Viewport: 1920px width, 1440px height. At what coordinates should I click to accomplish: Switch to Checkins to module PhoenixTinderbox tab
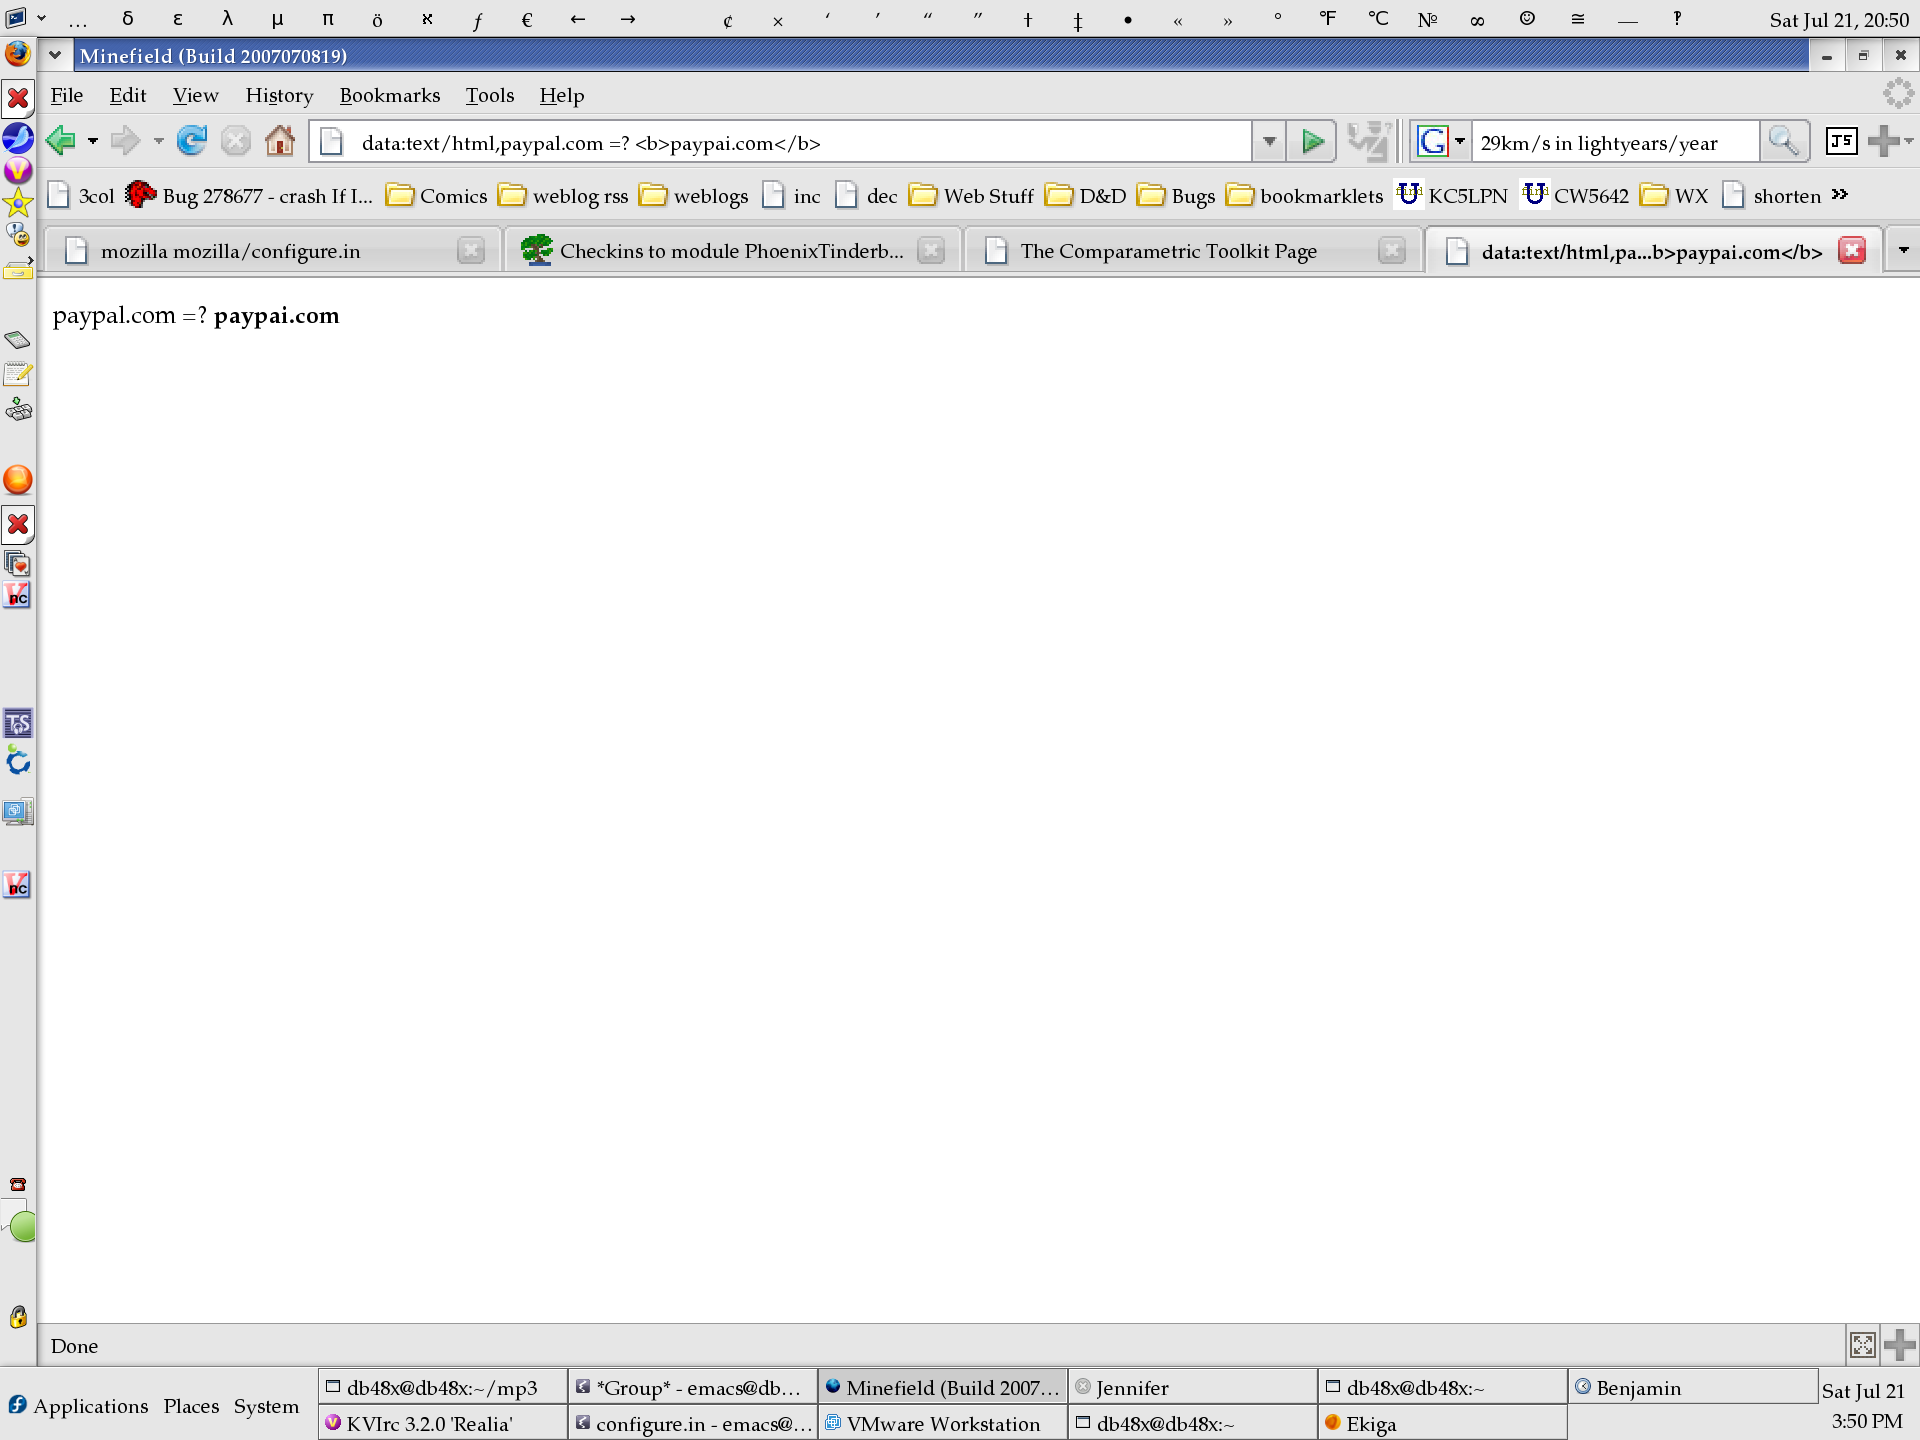pos(733,251)
